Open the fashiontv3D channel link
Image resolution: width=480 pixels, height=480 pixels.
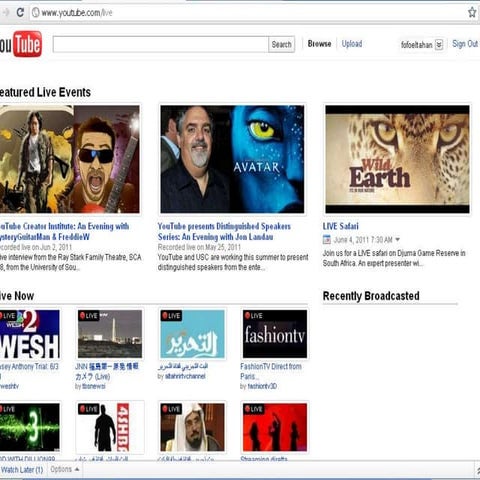tap(262, 386)
